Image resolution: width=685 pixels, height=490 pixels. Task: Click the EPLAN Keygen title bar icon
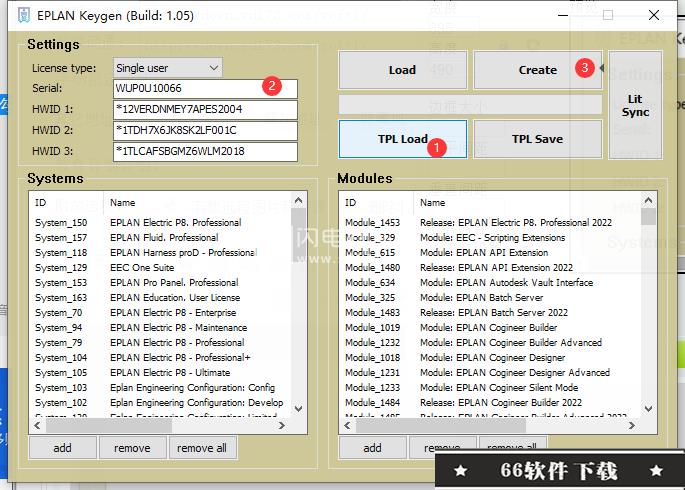pyautogui.click(x=24, y=15)
